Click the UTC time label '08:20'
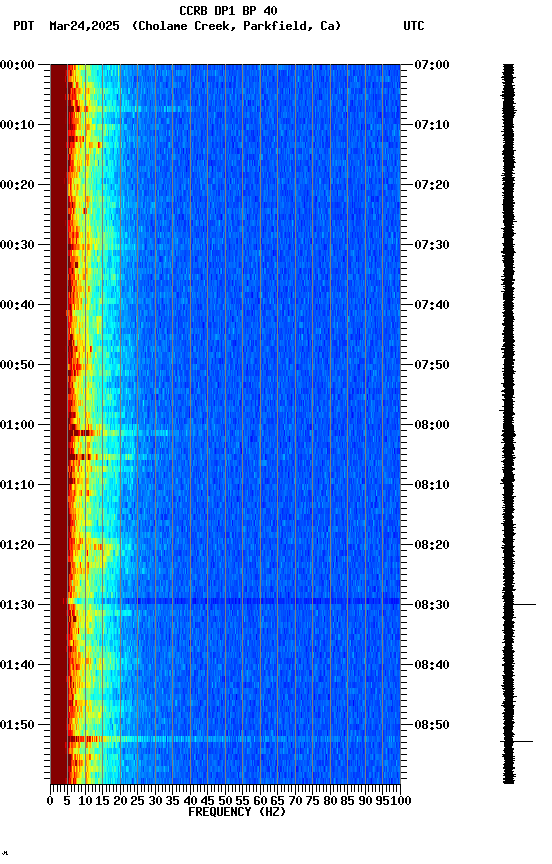The image size is (552, 864). (432, 546)
